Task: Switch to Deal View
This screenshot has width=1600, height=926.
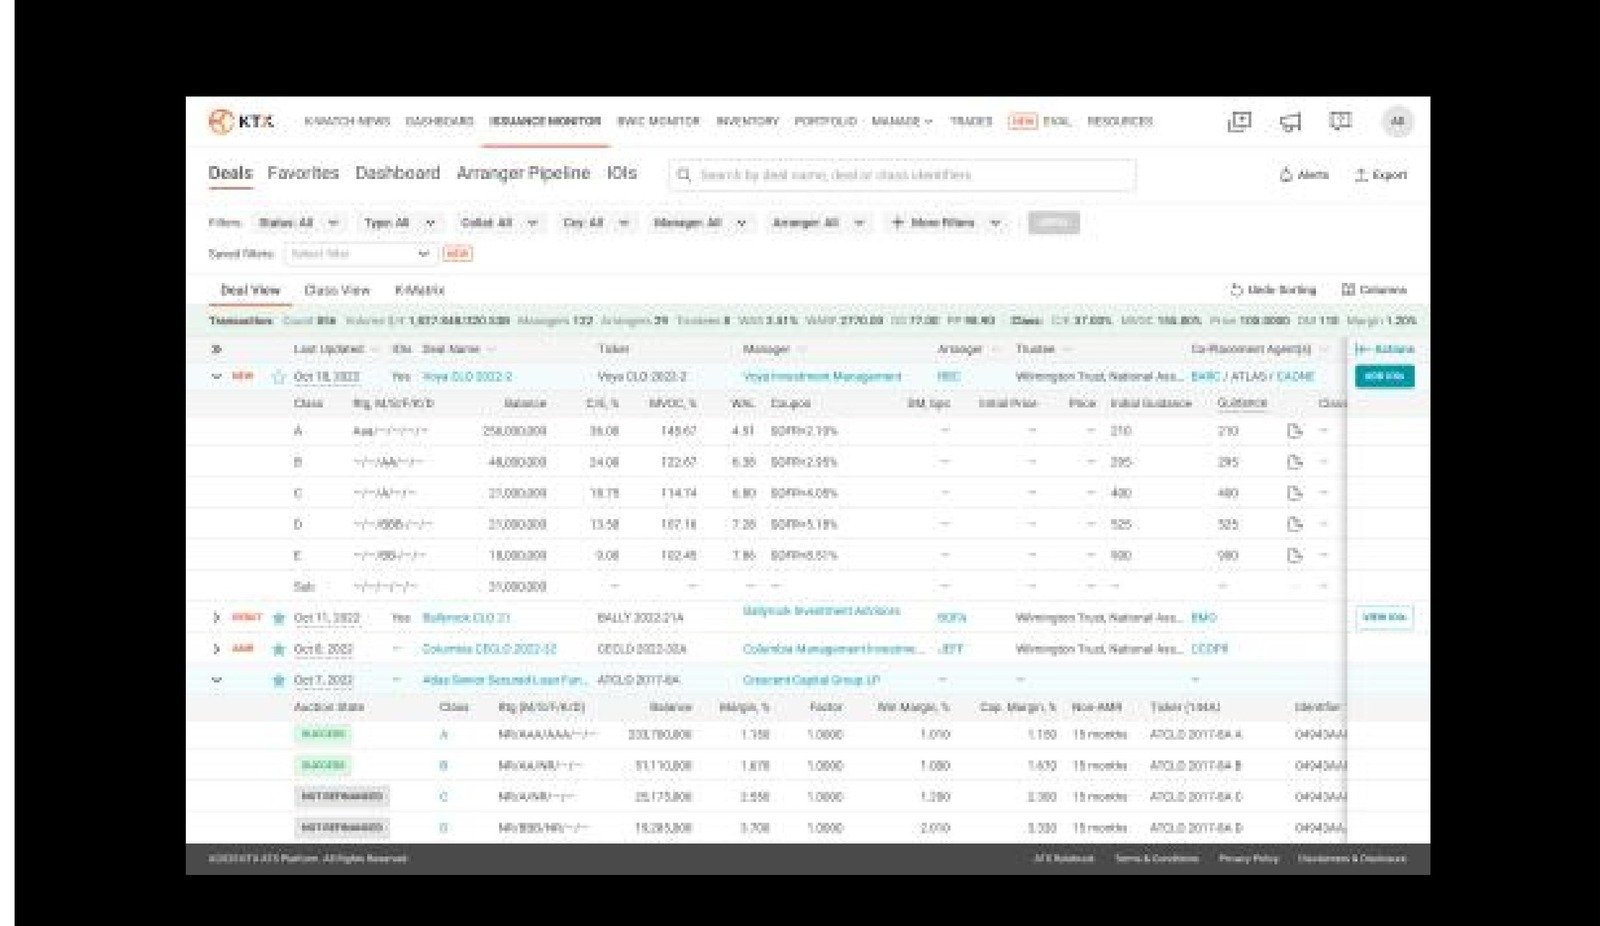Action: coord(250,290)
